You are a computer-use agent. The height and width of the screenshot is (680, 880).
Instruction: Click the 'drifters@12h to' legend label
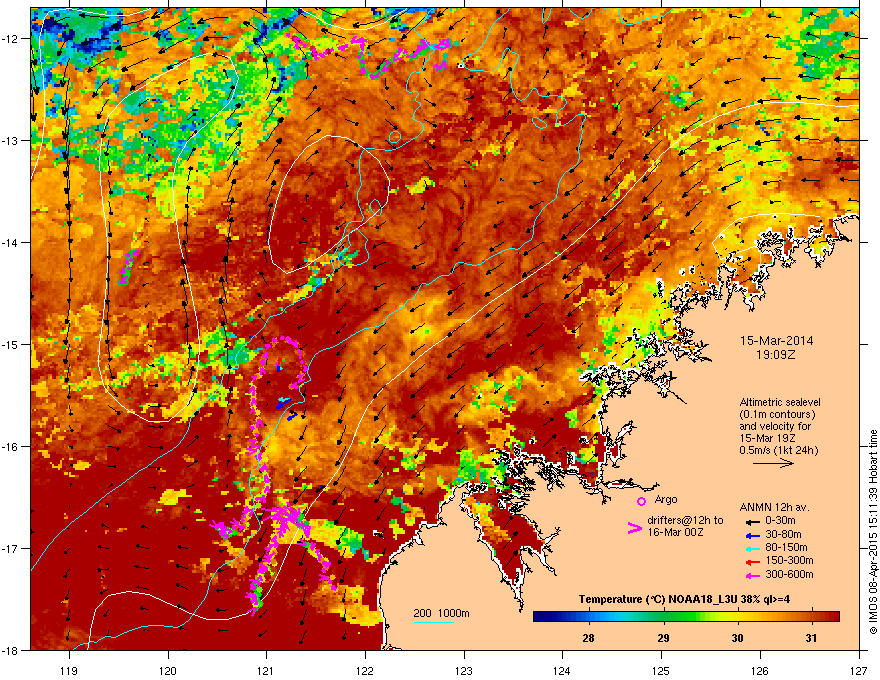pyautogui.click(x=685, y=521)
